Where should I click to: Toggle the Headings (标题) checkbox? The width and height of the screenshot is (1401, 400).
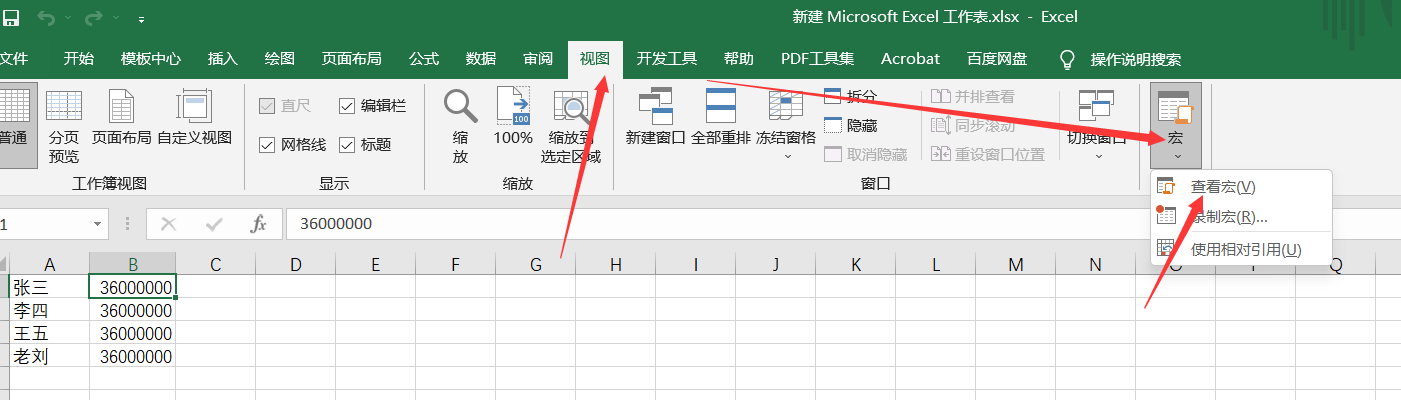pyautogui.click(x=348, y=145)
